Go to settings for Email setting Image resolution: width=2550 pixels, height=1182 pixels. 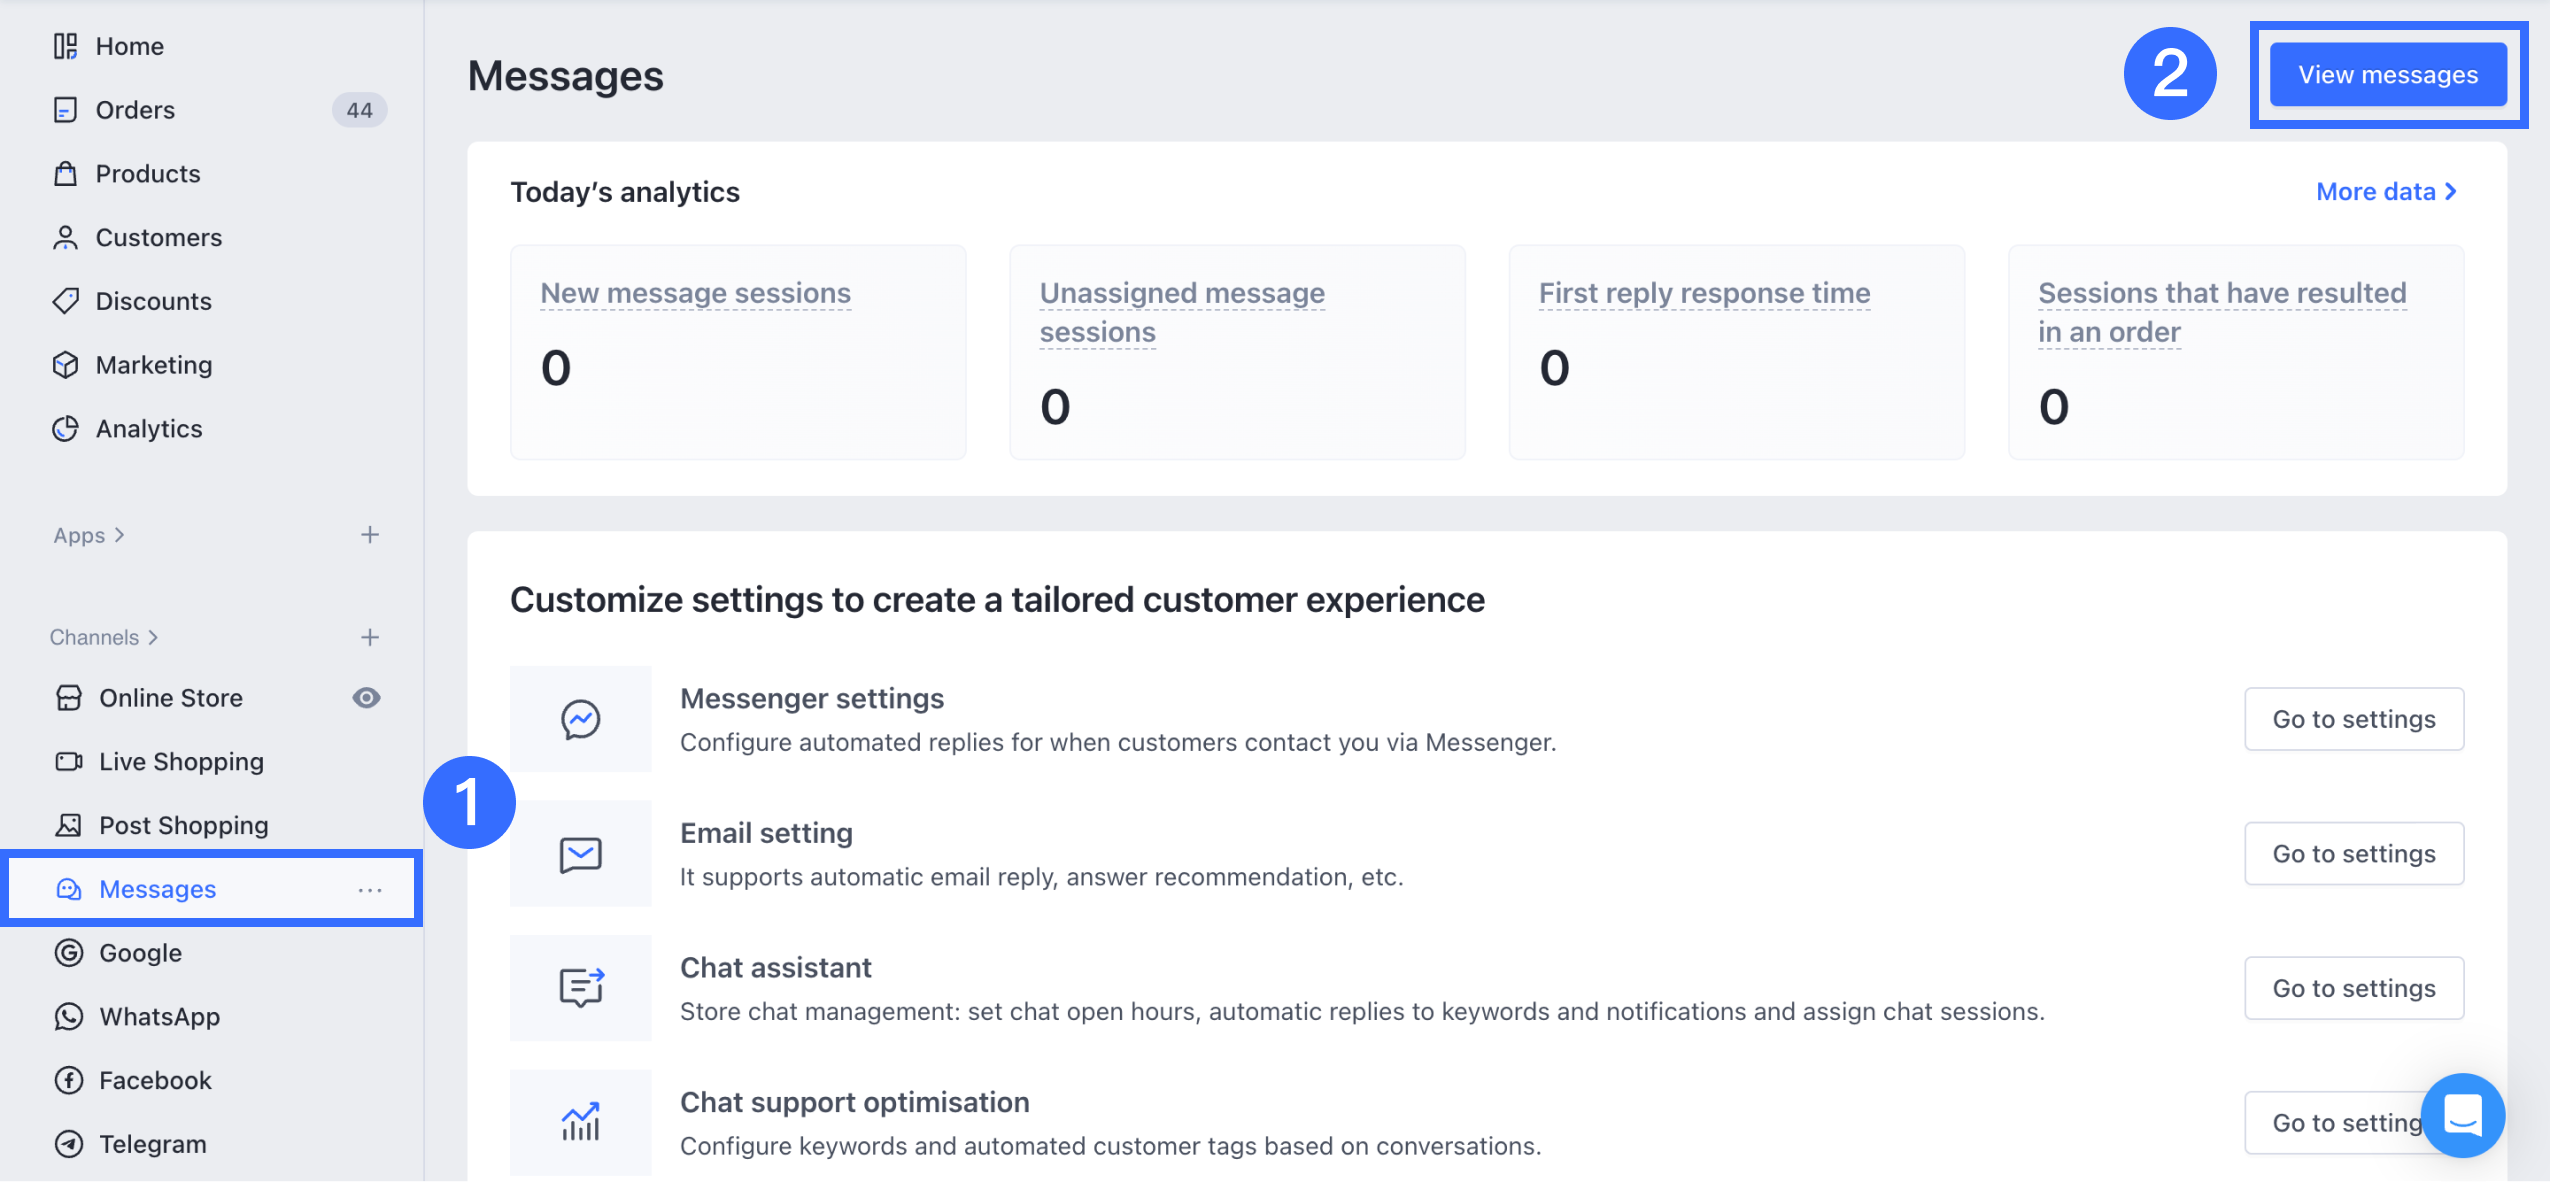coord(2353,854)
